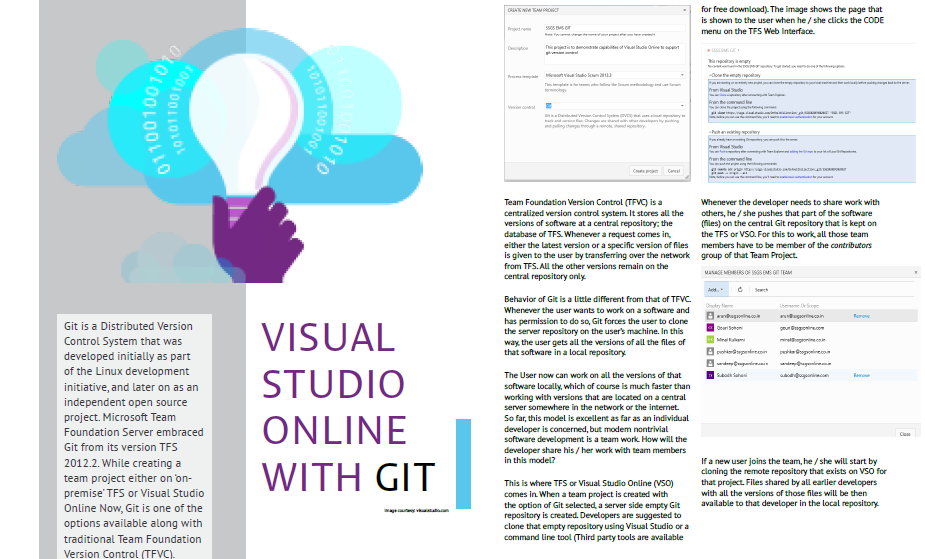Close the Create New Team Project dialog
Viewport: 925px width, 559px height.
(684, 10)
